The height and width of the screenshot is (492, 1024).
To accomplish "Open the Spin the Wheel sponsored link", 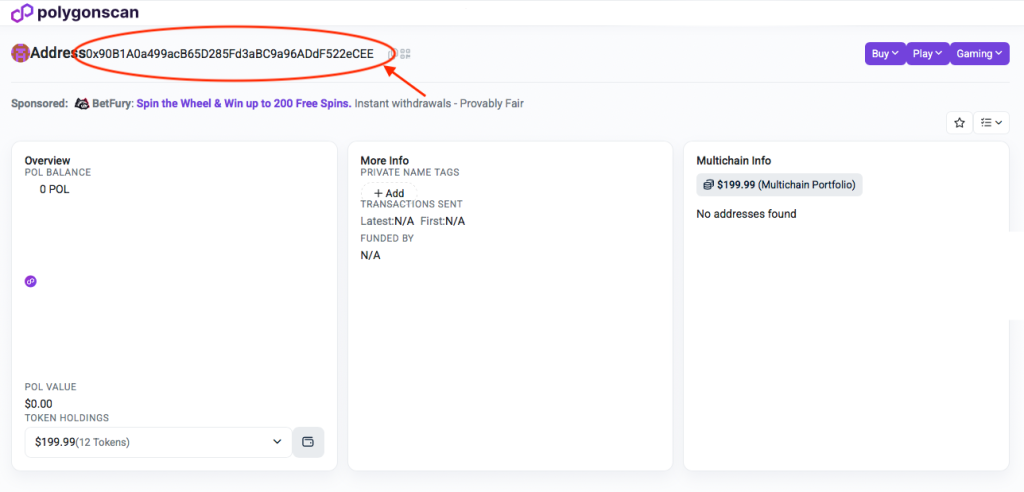I will 244,103.
